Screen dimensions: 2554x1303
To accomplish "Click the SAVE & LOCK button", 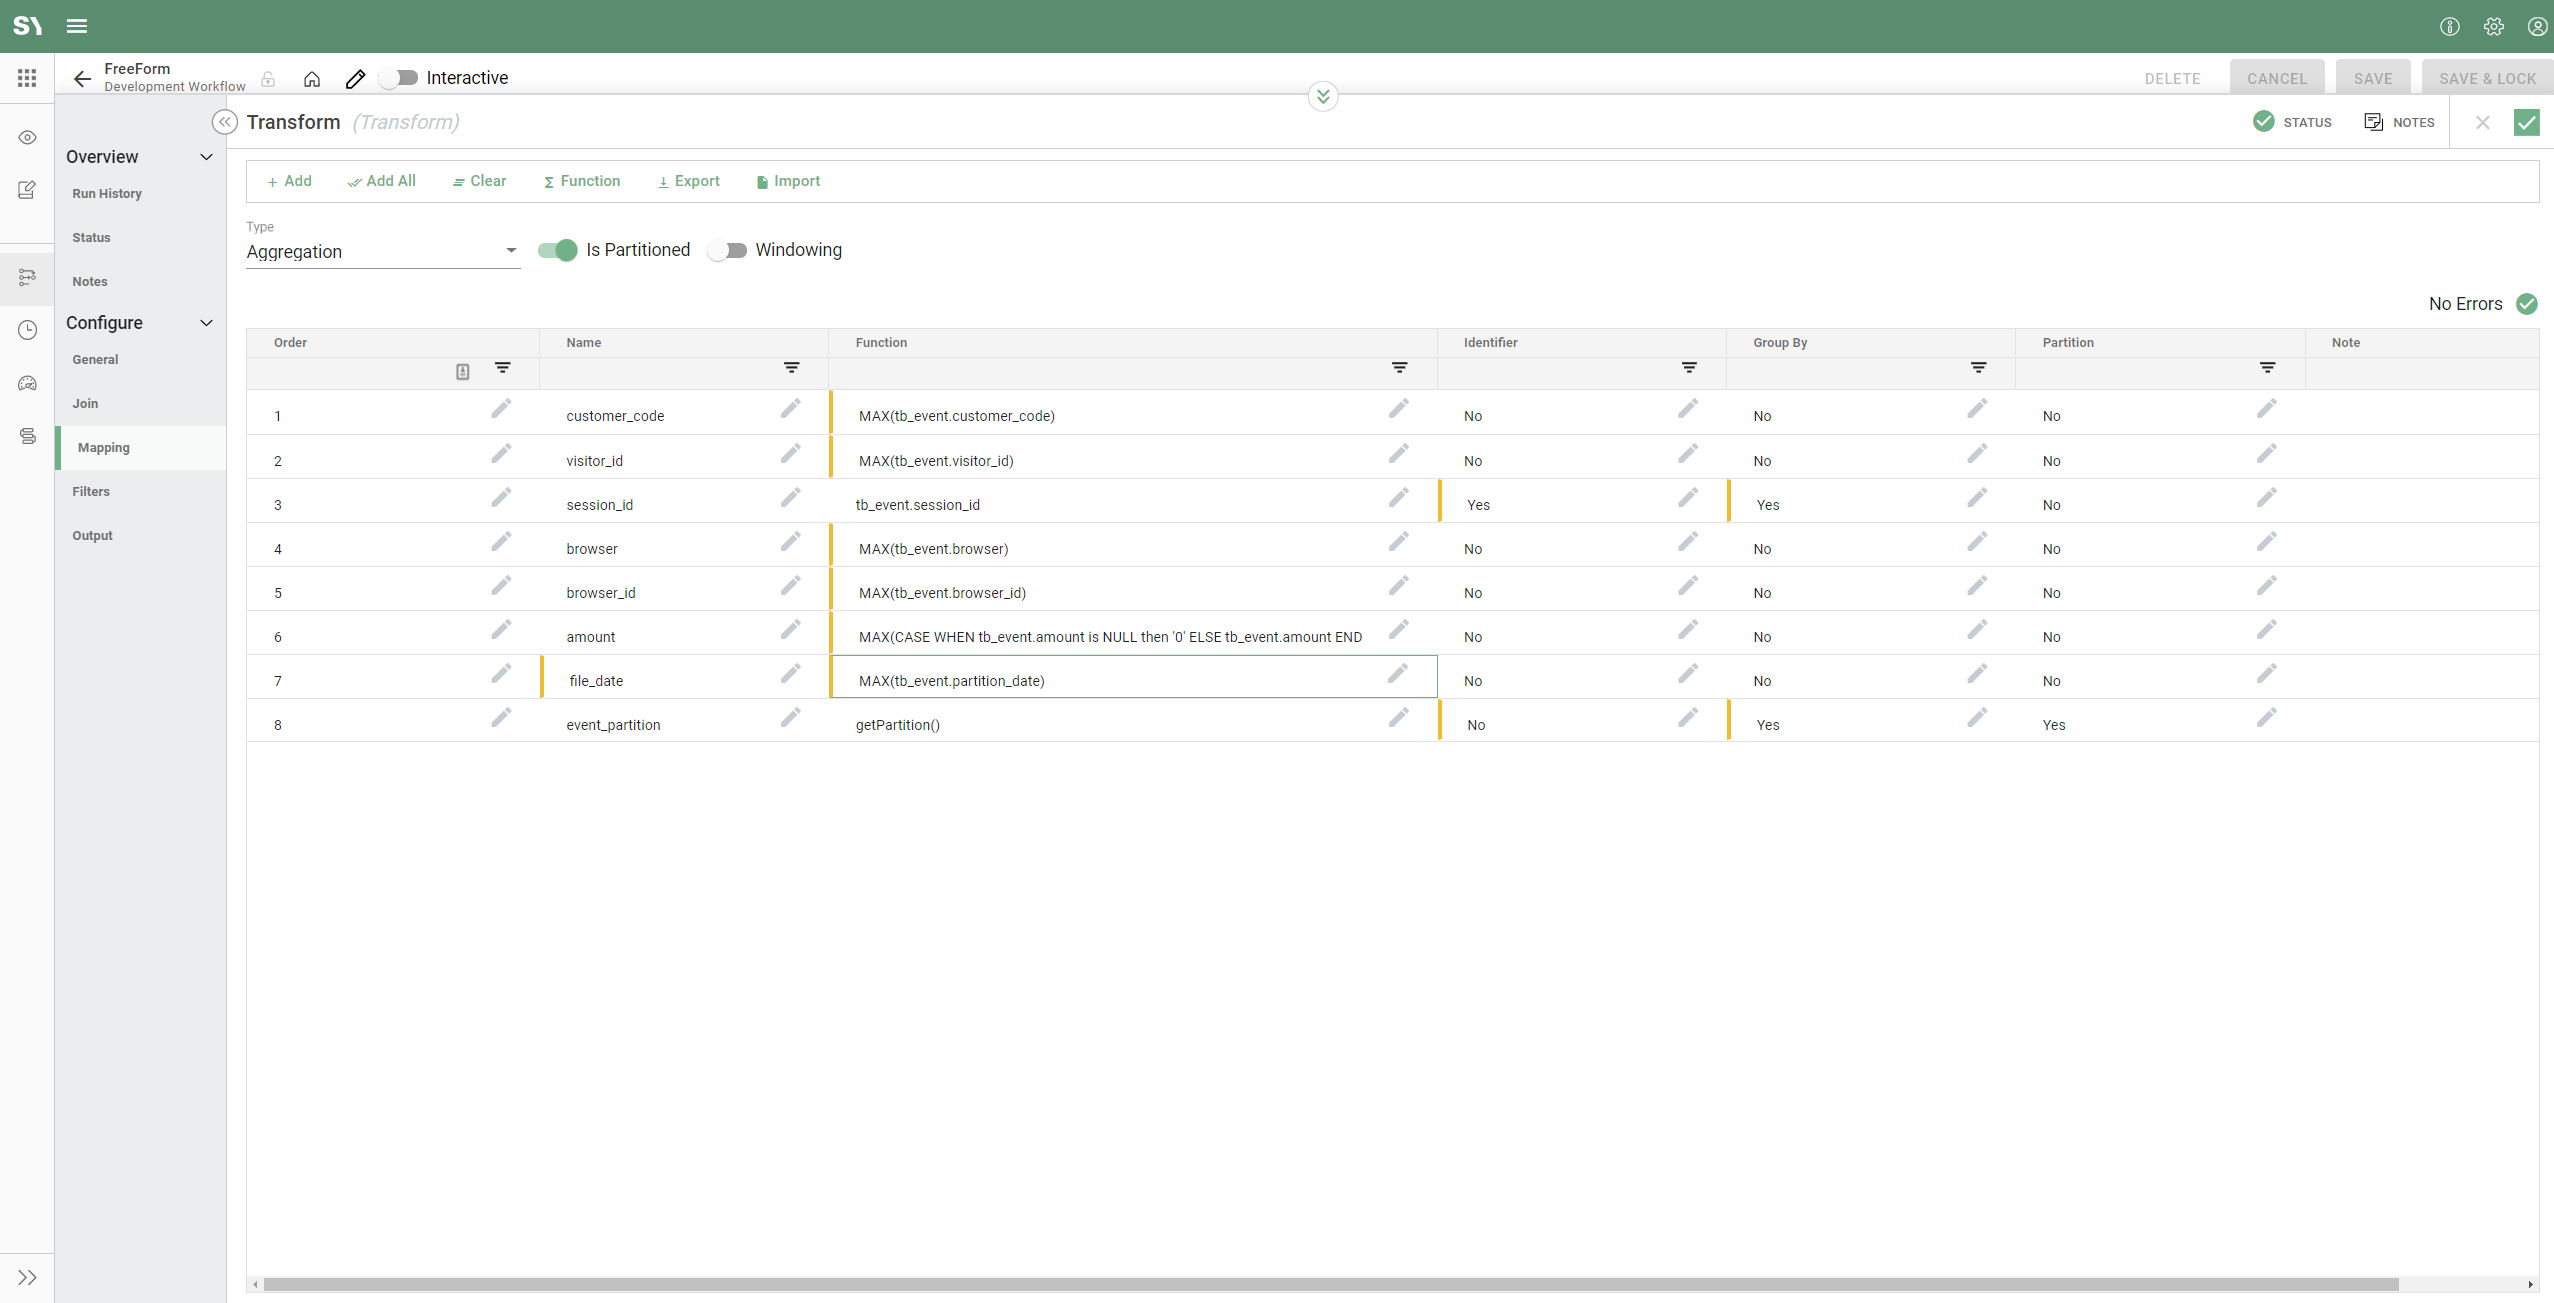I will click(x=2486, y=79).
